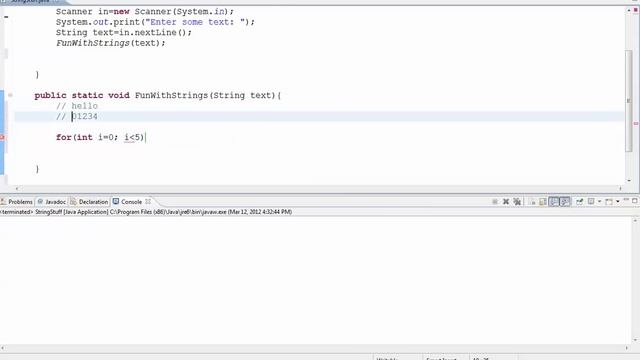Click the editor horizontal scroll-left arrow

[x=16, y=189]
